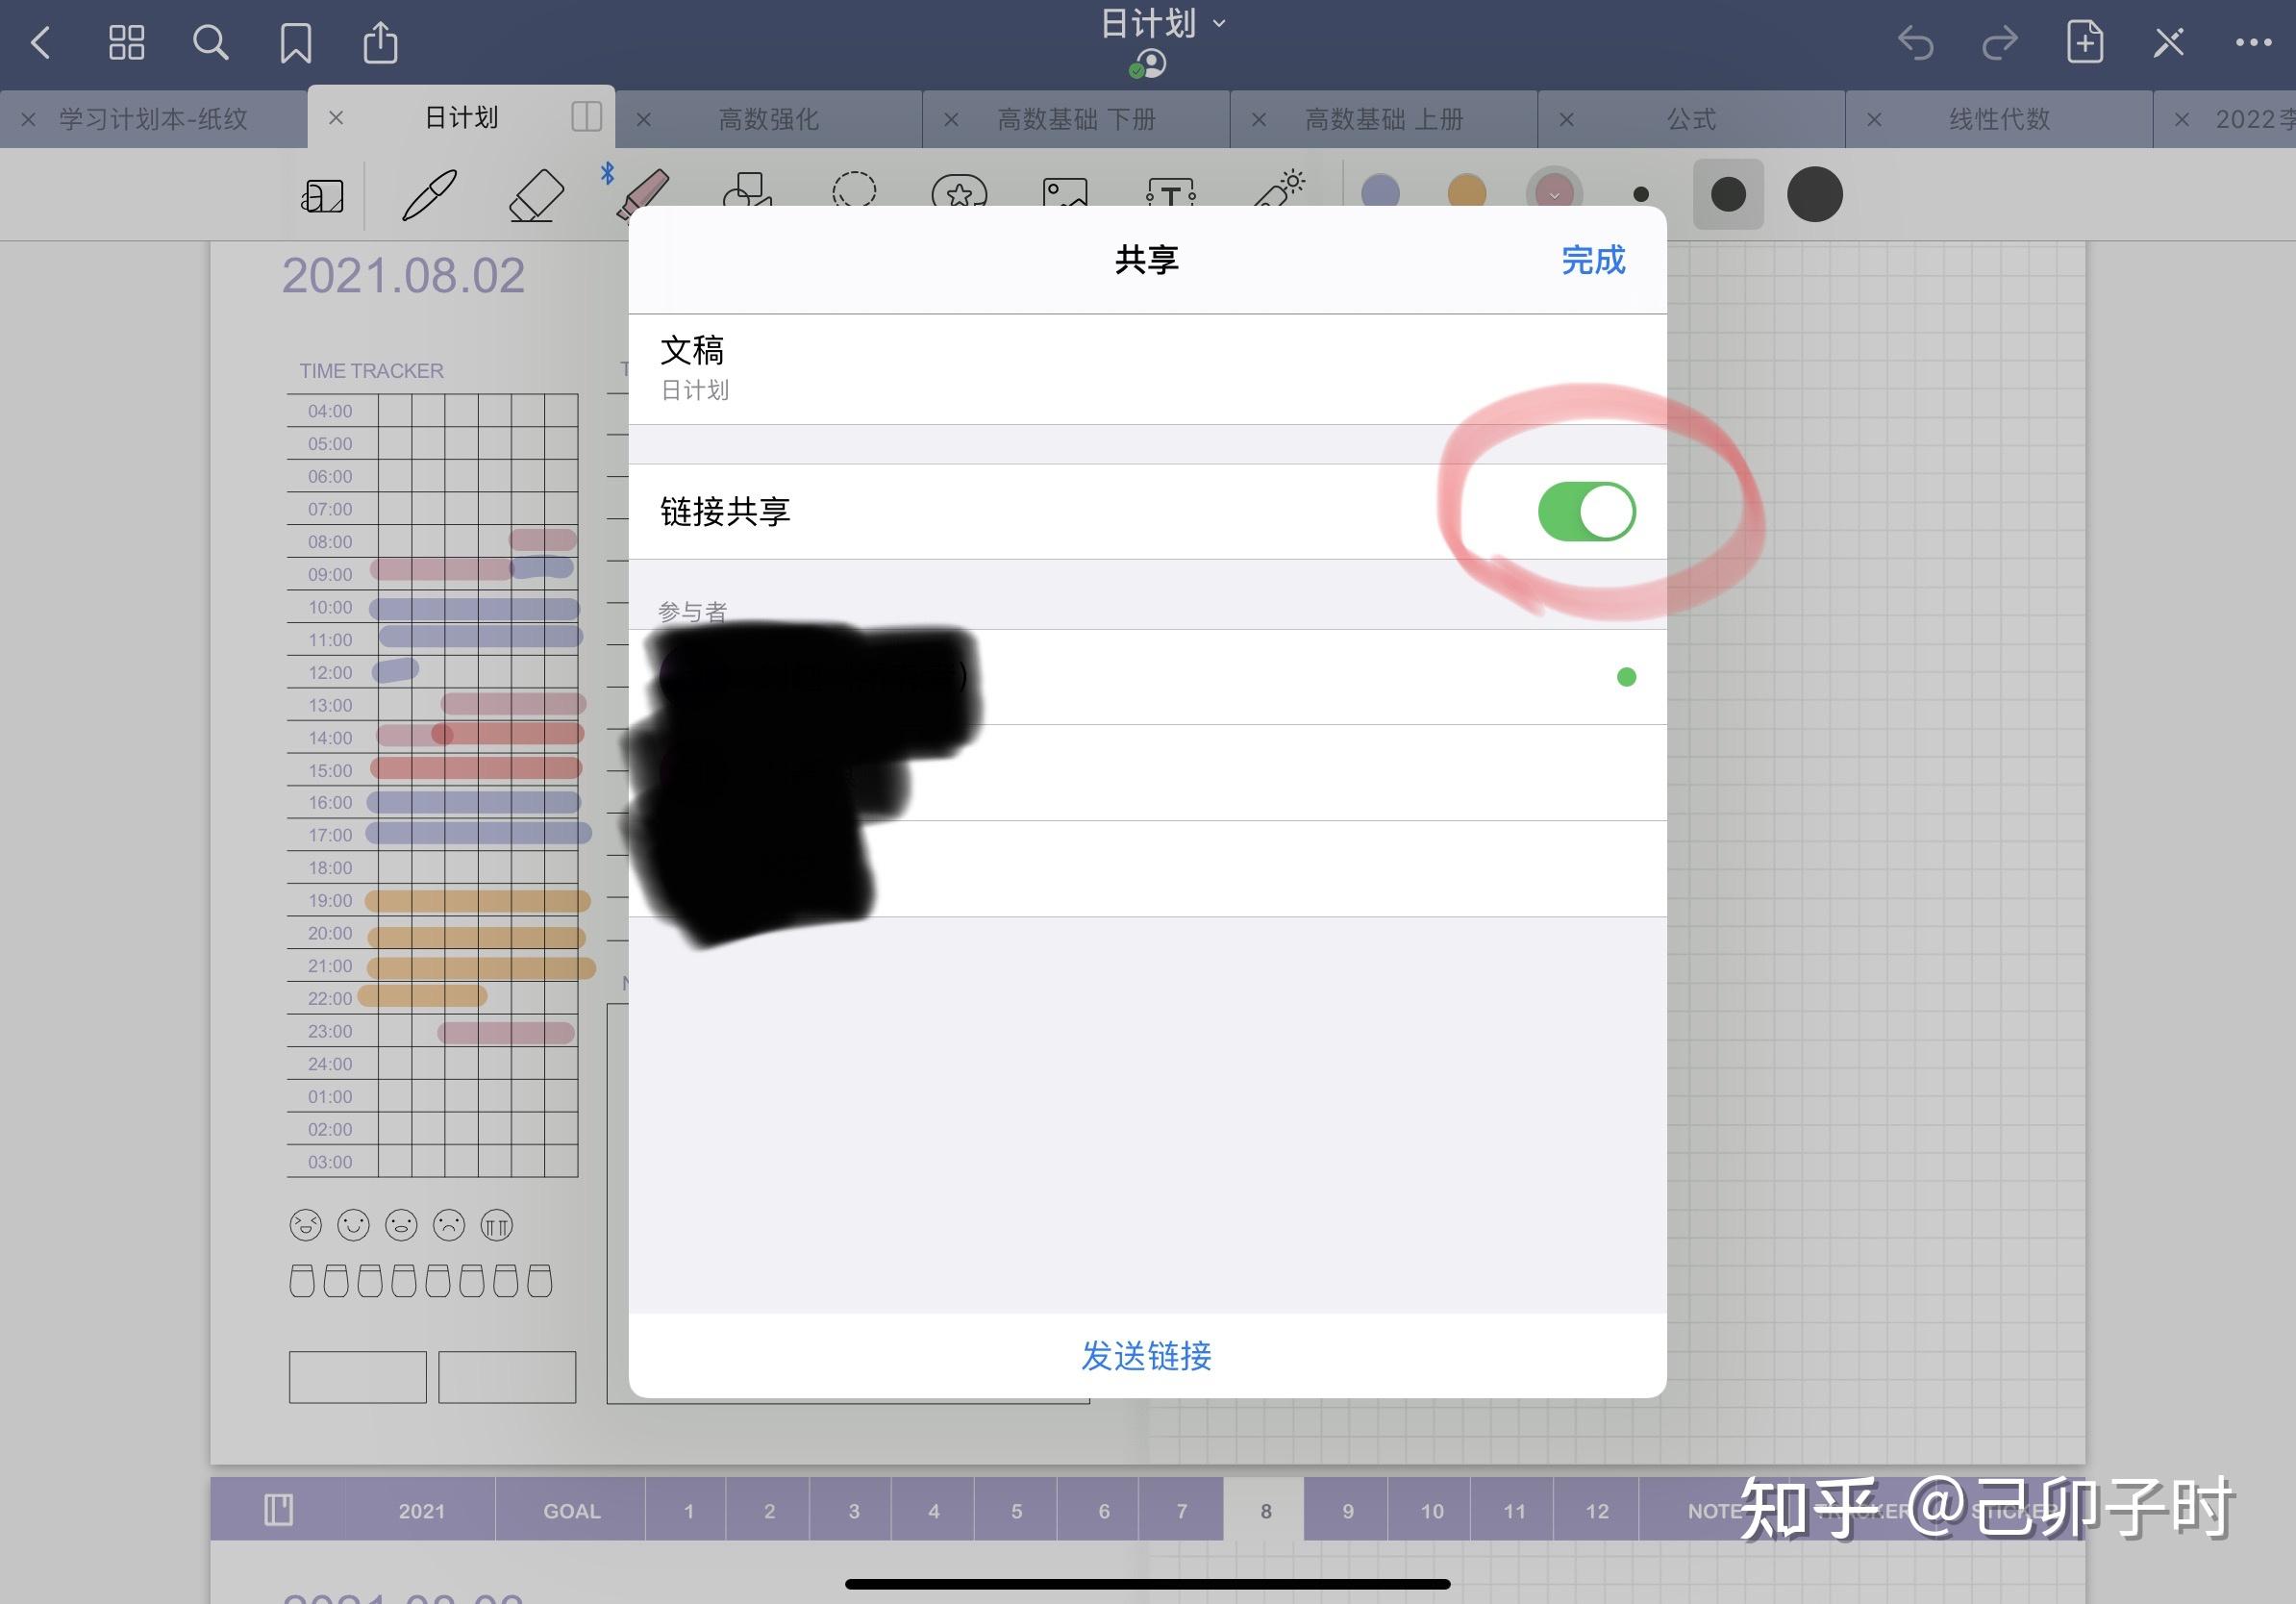Choose the smallest stroke thickness dot
The width and height of the screenshot is (2296, 1604).
pos(1640,195)
